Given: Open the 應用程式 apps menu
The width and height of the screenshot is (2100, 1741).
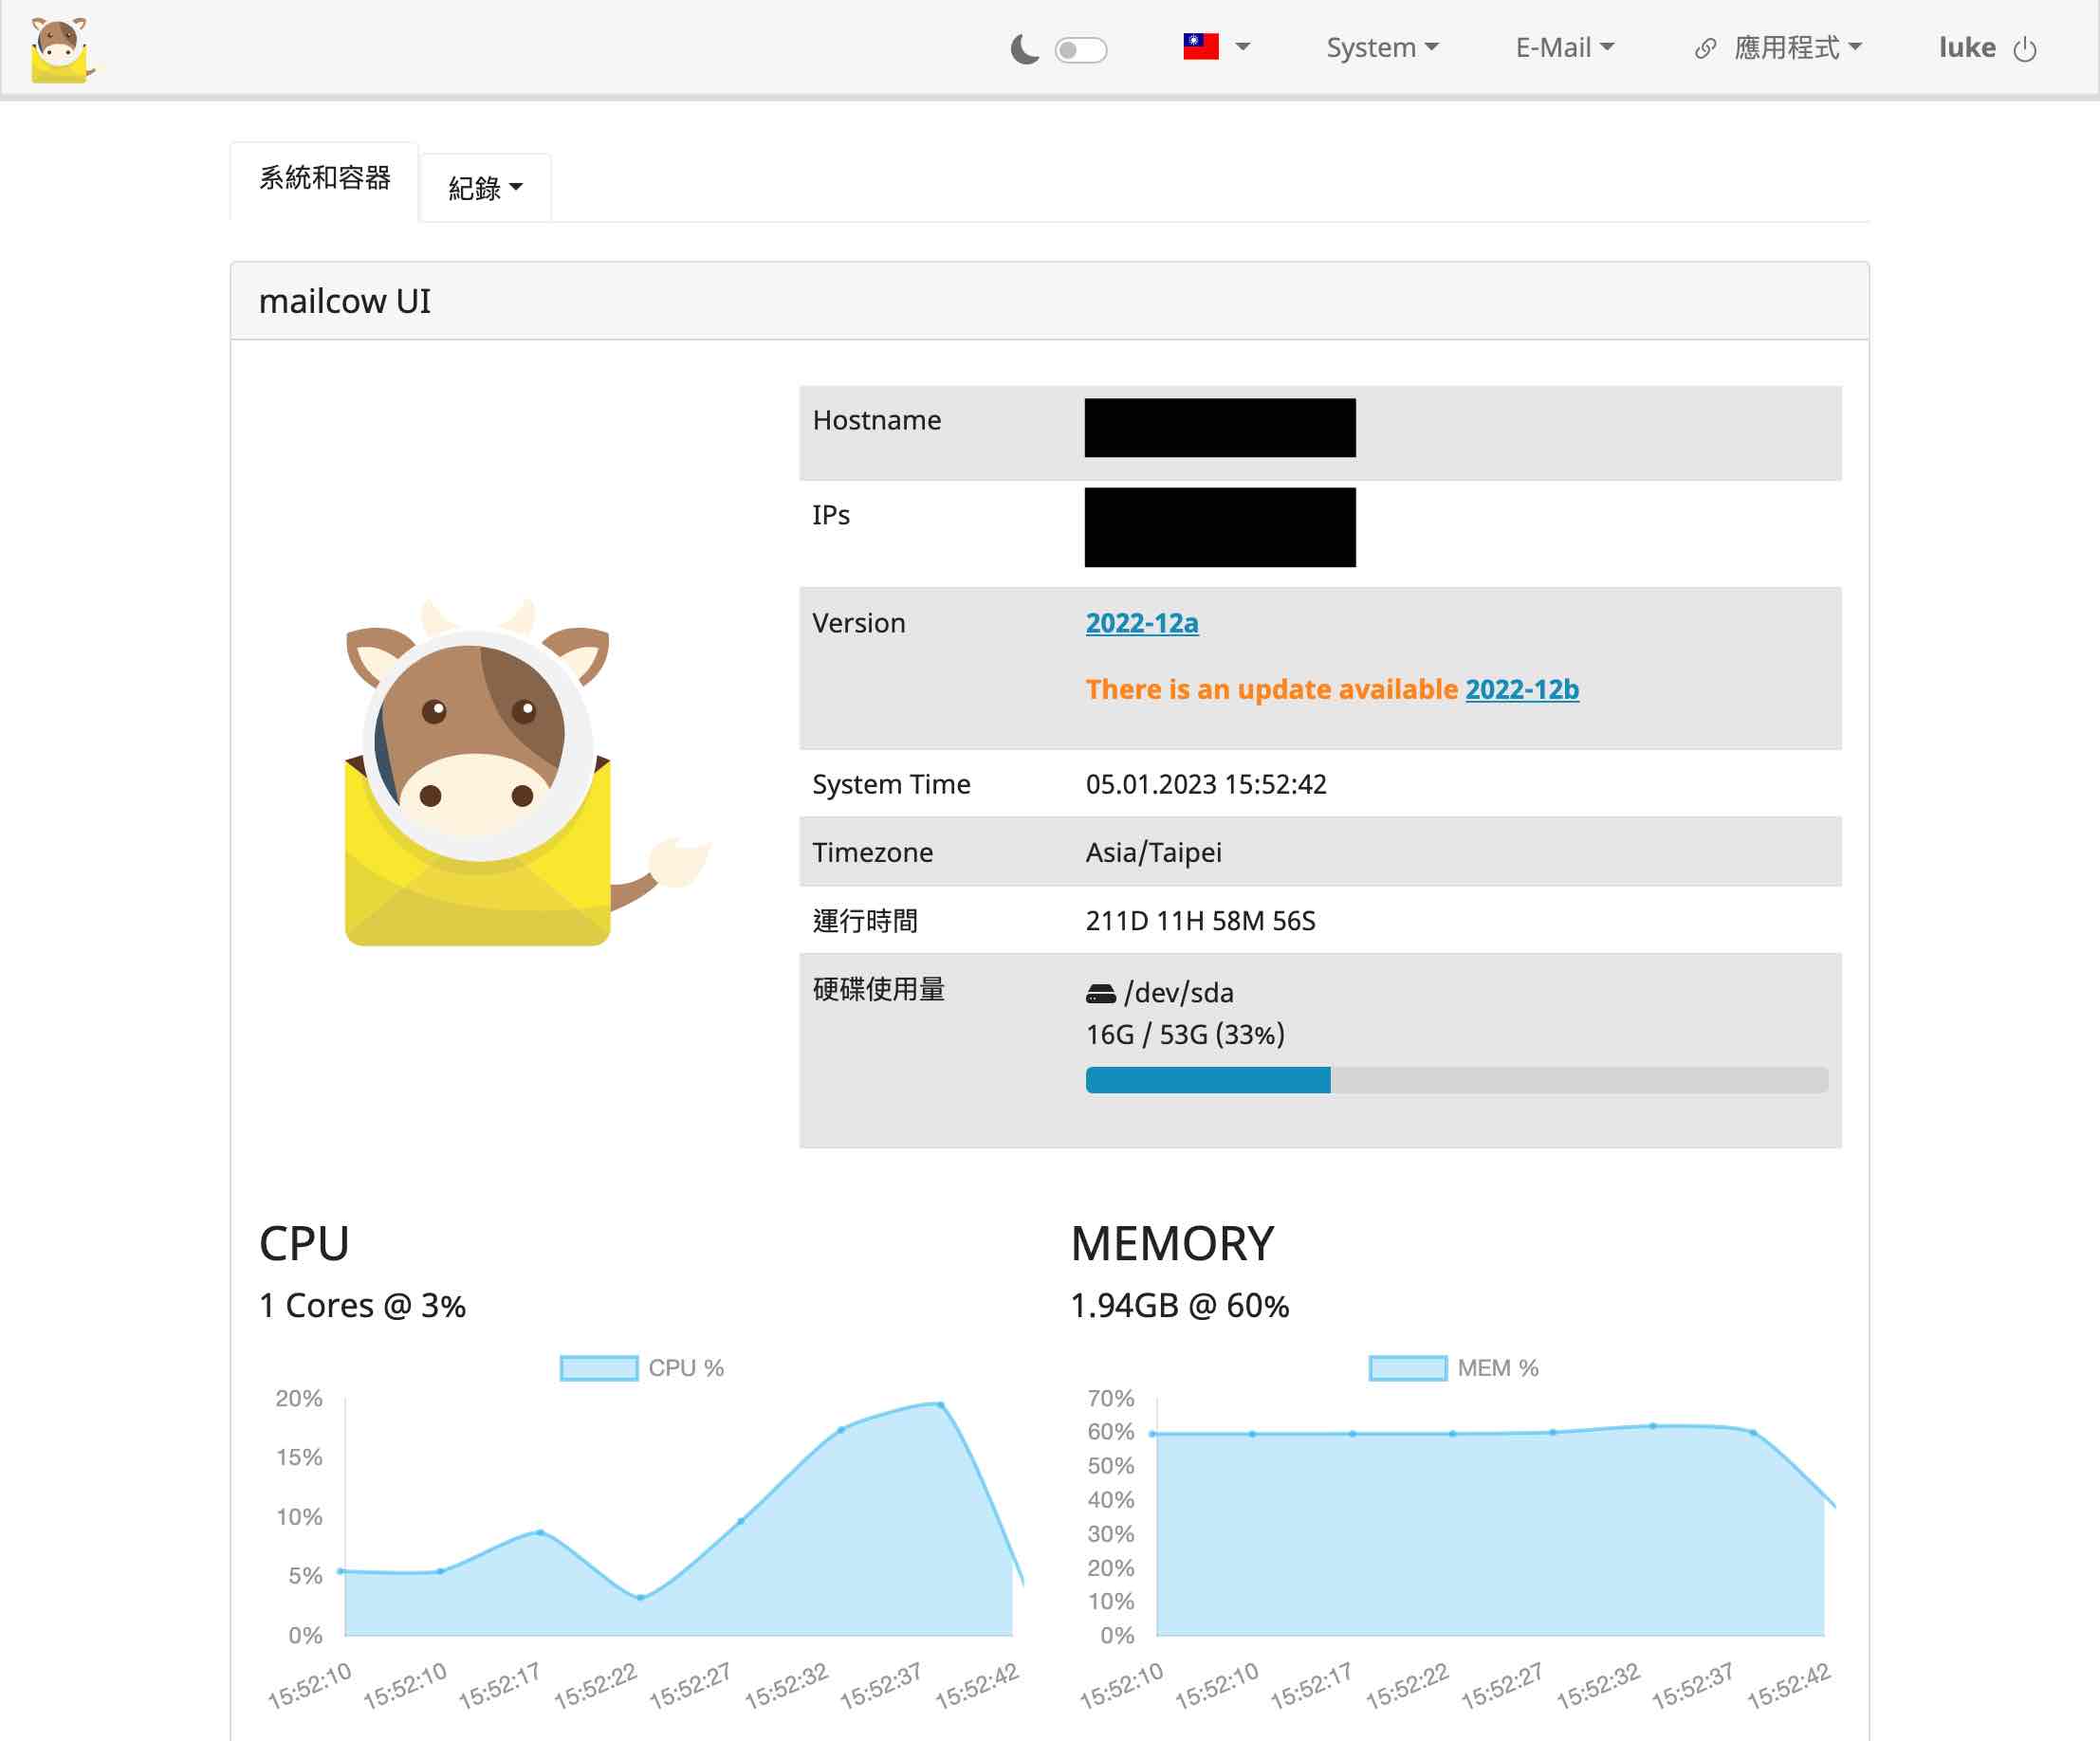Looking at the screenshot, I should tap(1797, 48).
